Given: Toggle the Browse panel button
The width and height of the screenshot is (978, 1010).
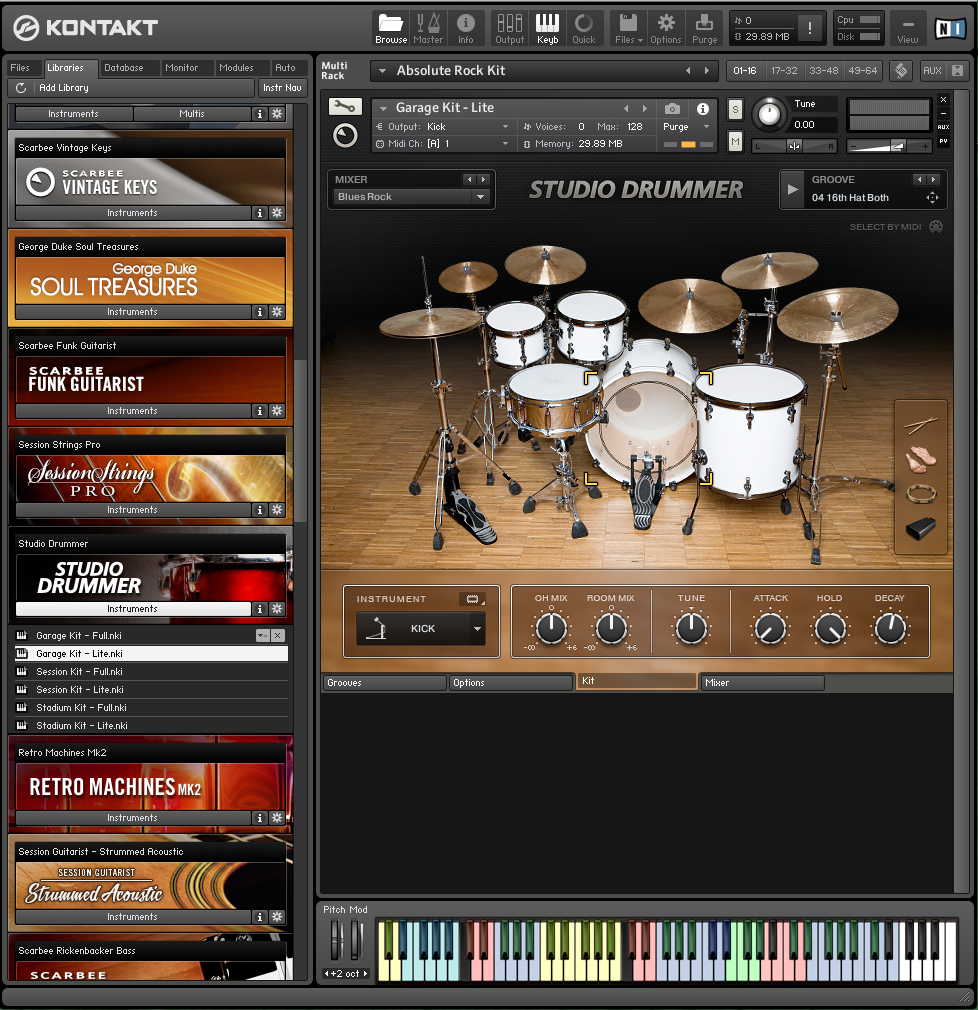Looking at the screenshot, I should 391,29.
